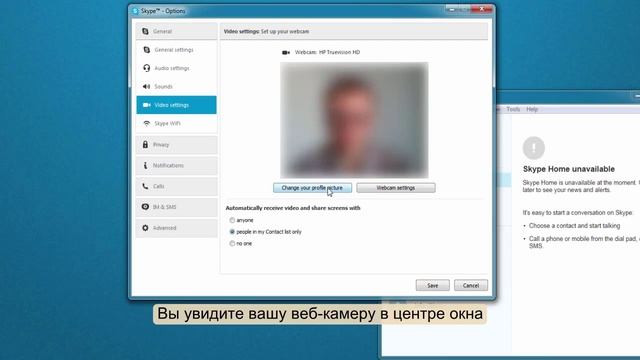Open the Sounds settings page

pyautogui.click(x=176, y=87)
